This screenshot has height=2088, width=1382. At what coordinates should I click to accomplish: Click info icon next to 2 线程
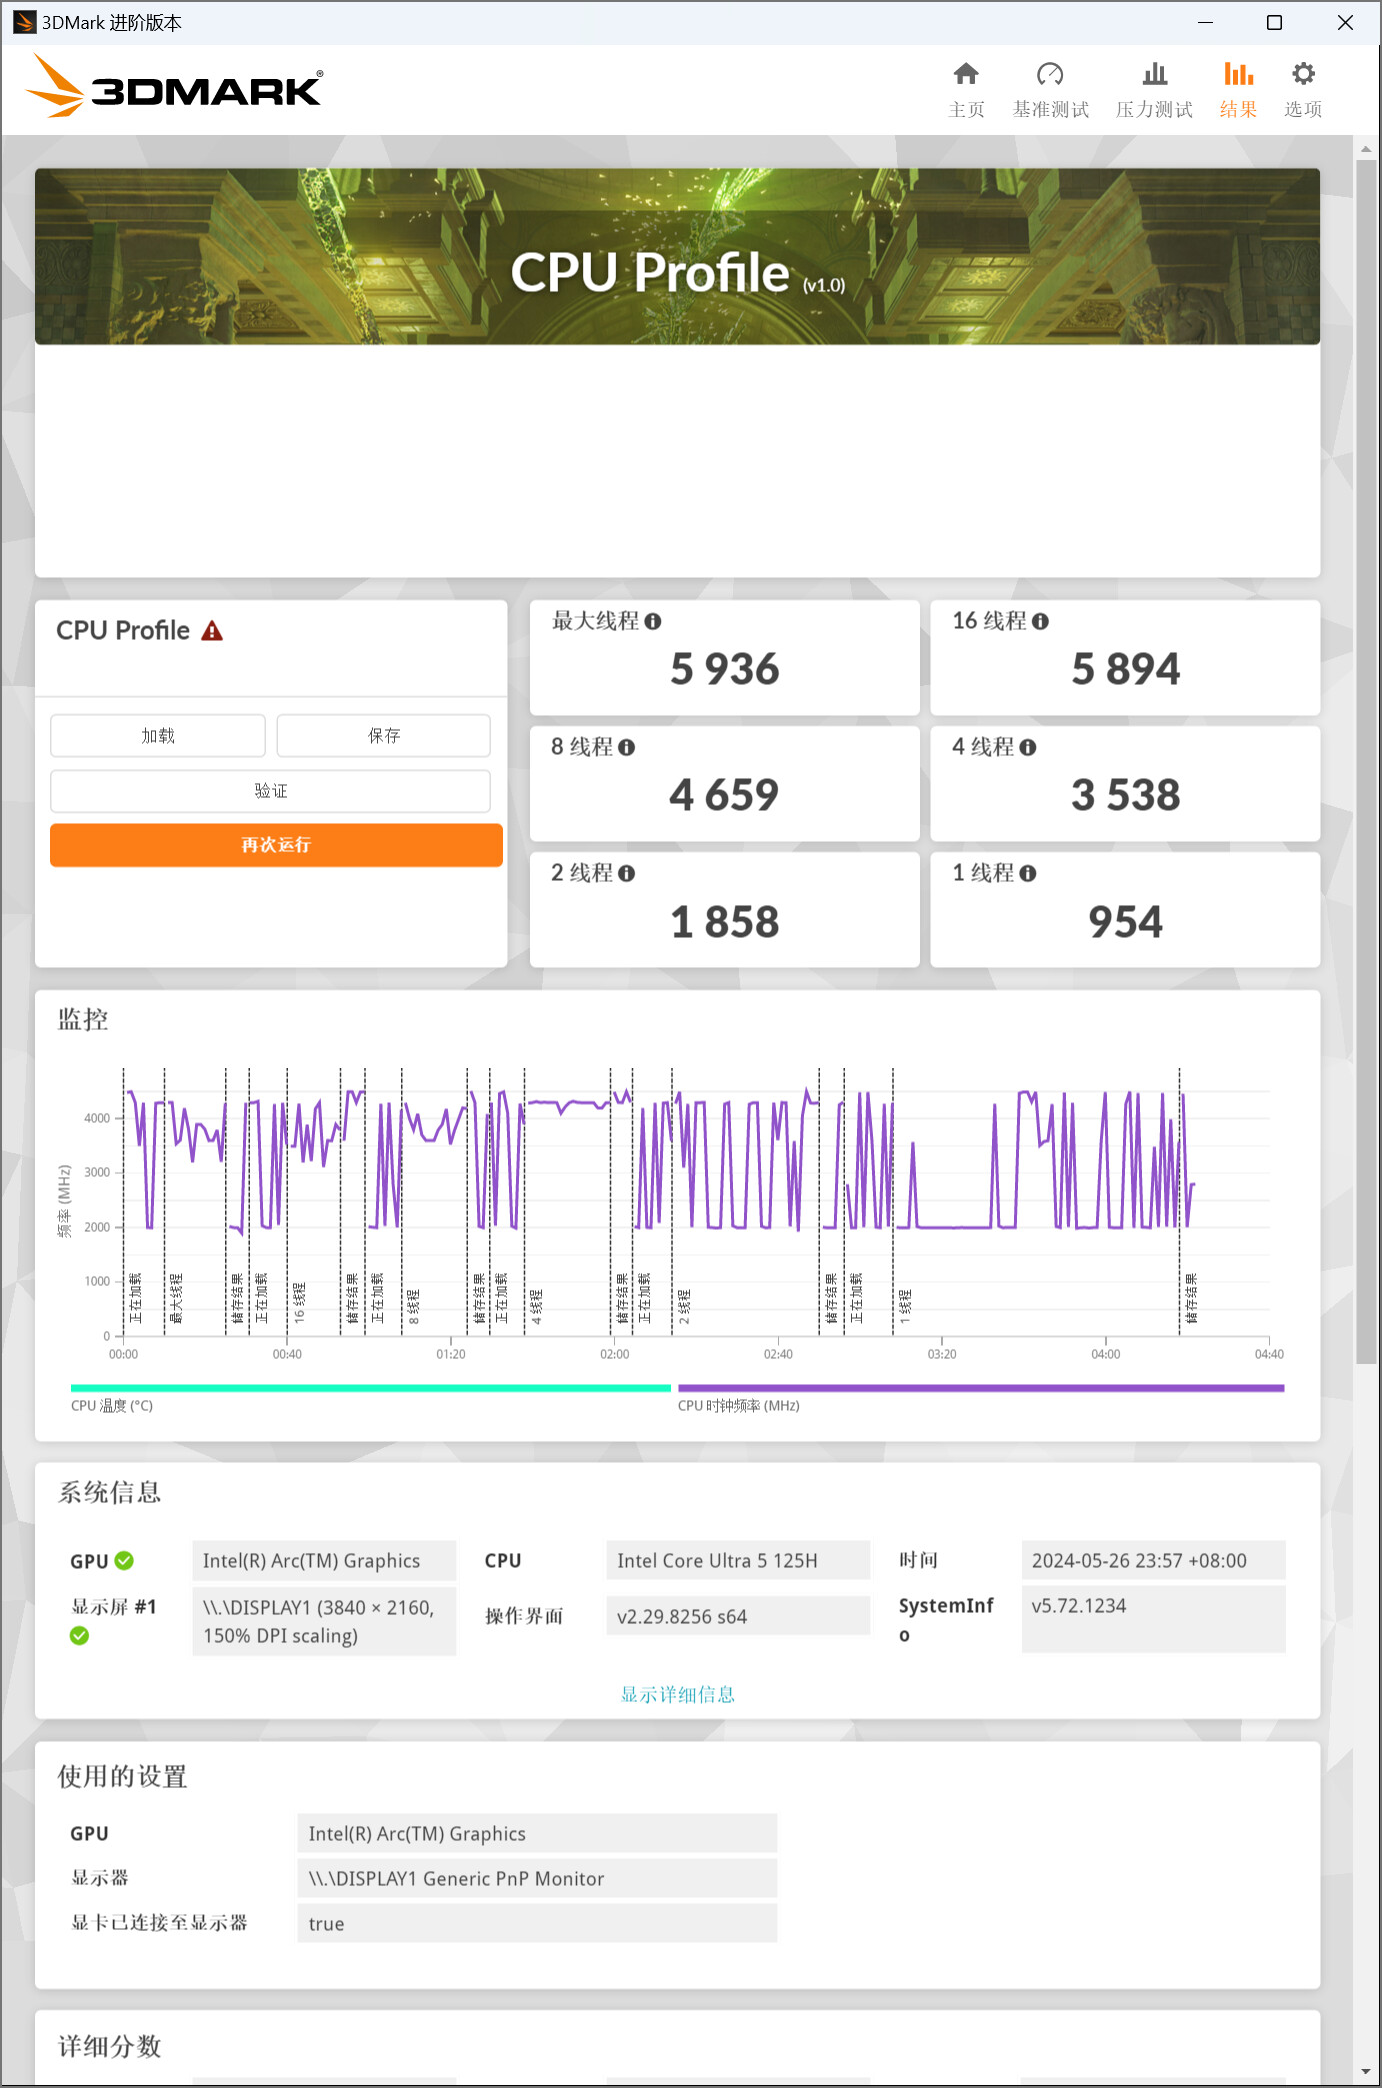[627, 874]
